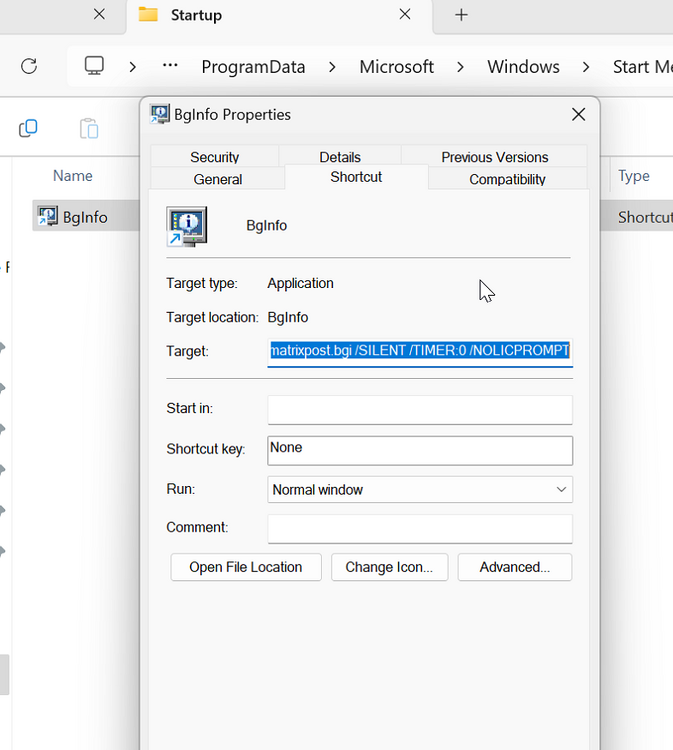Click the BgInfo target location value
This screenshot has width=673, height=750.
point(287,317)
